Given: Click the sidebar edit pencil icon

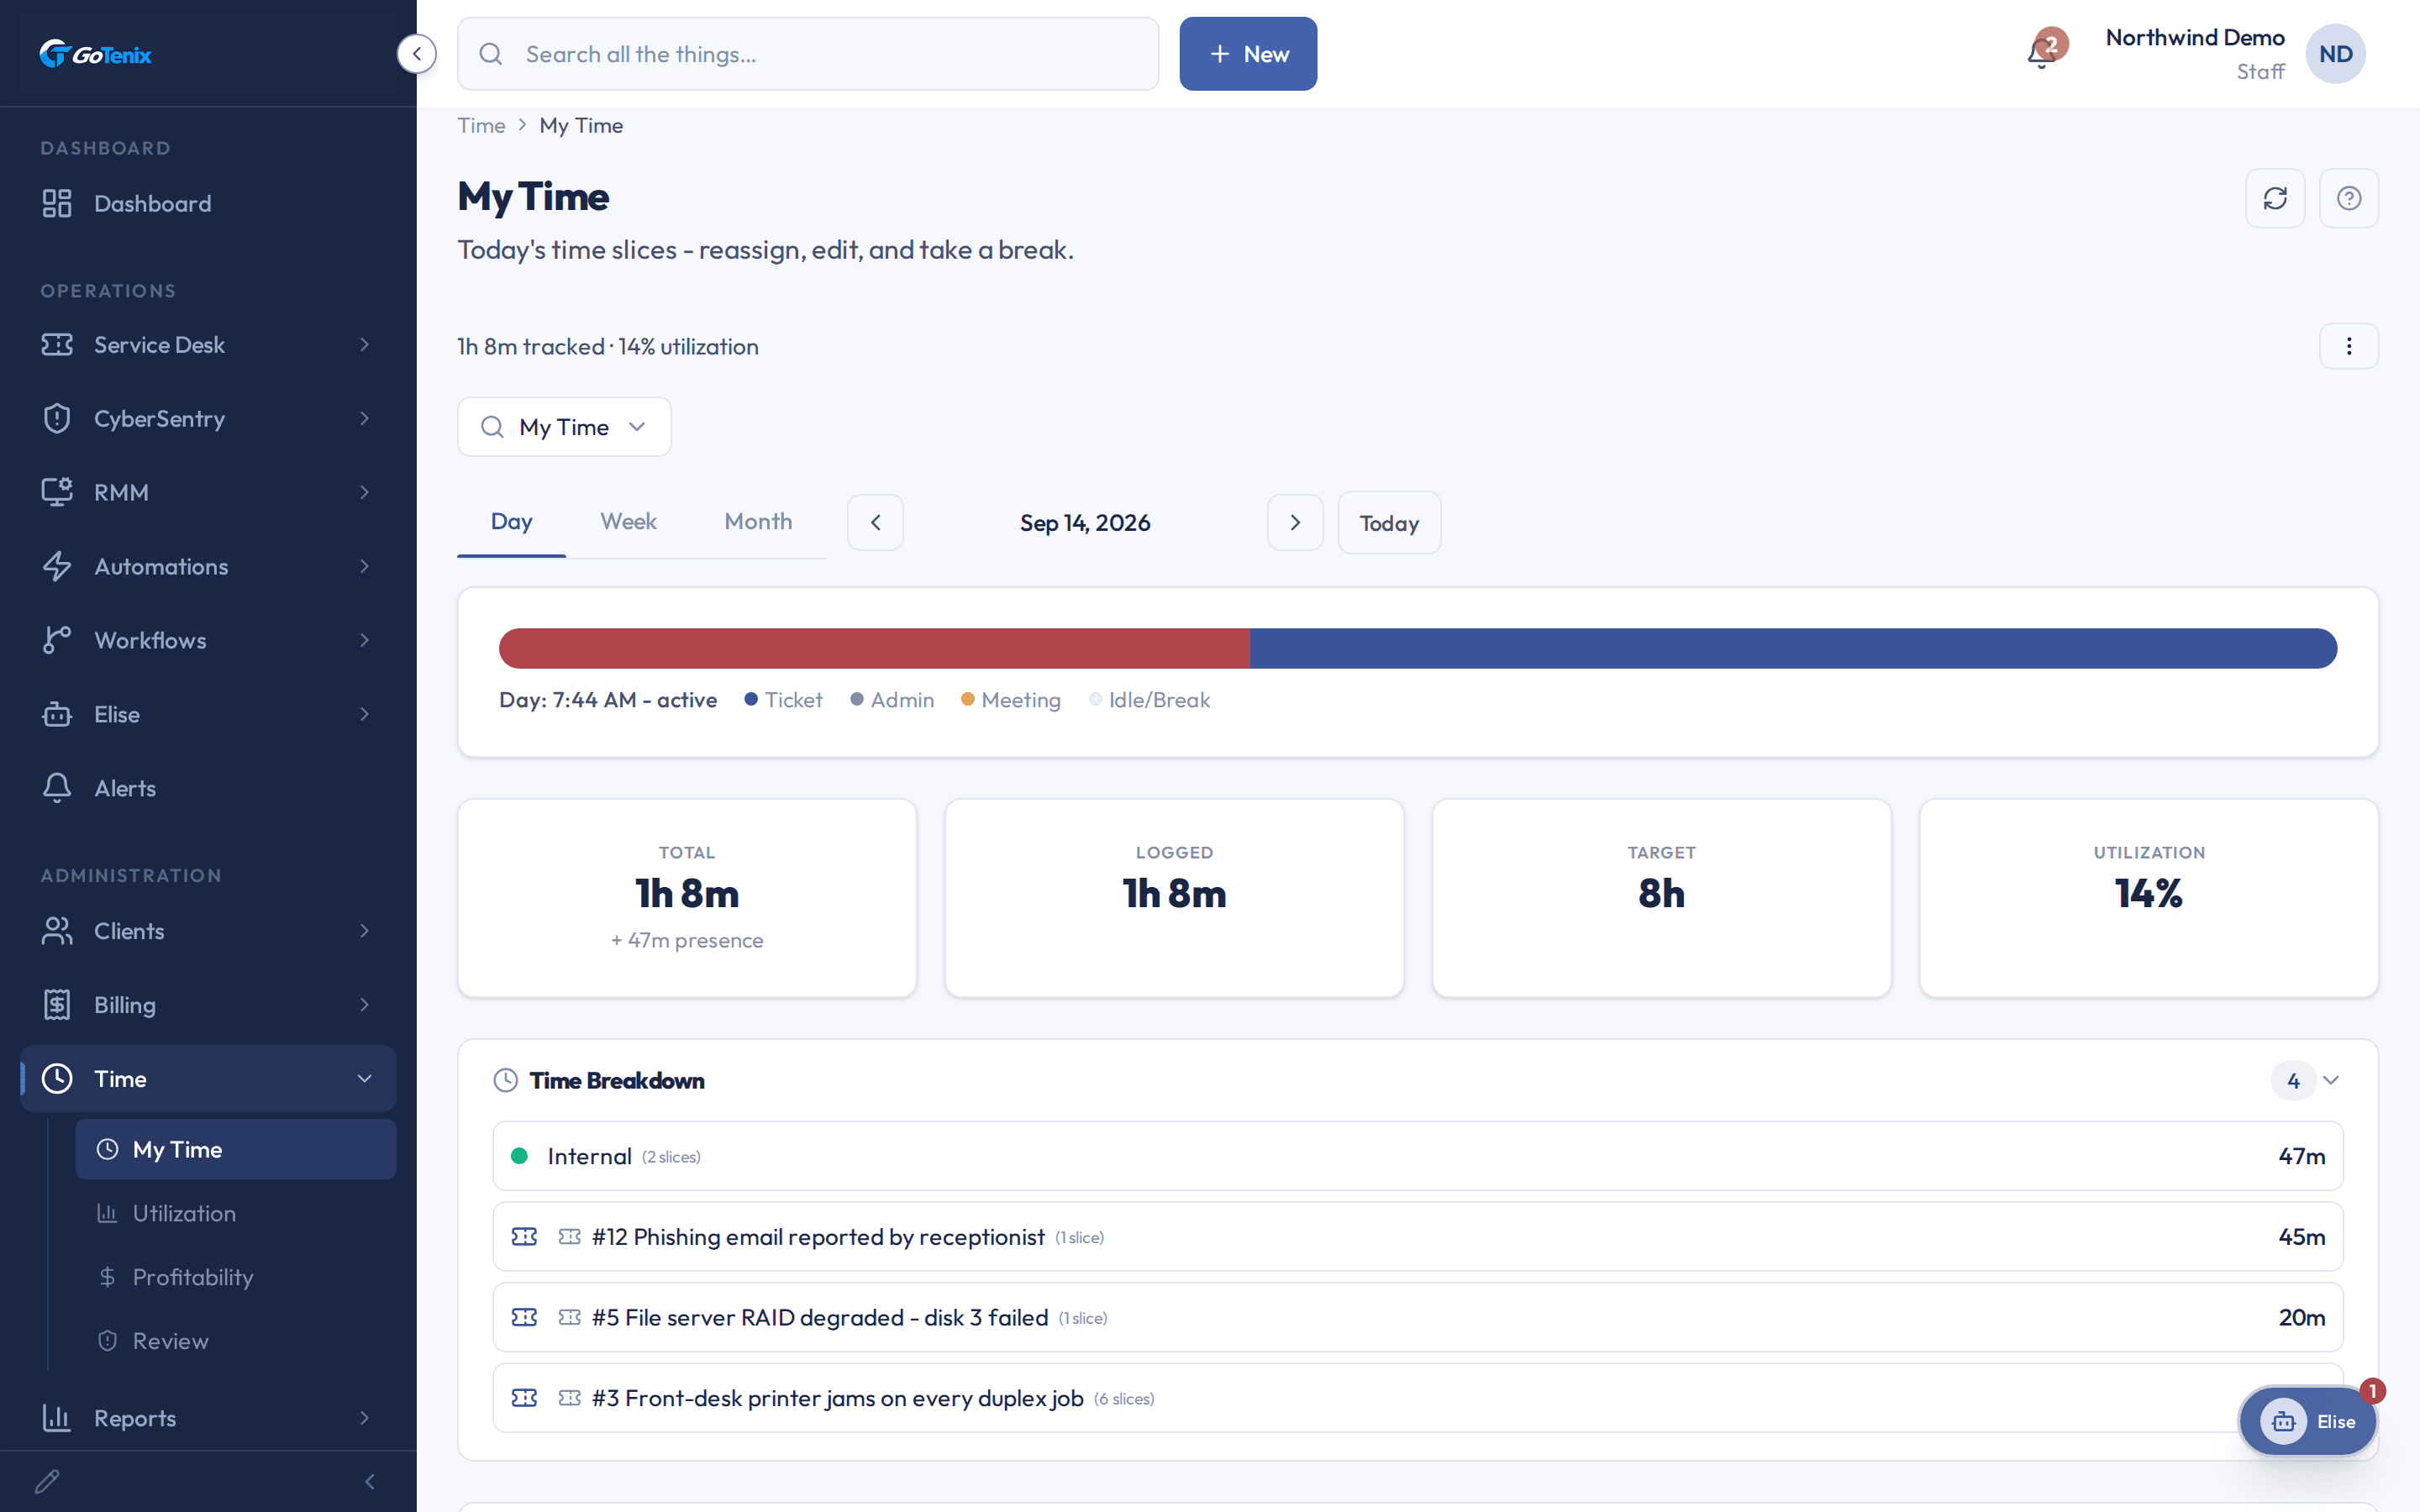Looking at the screenshot, I should pyautogui.click(x=47, y=1481).
